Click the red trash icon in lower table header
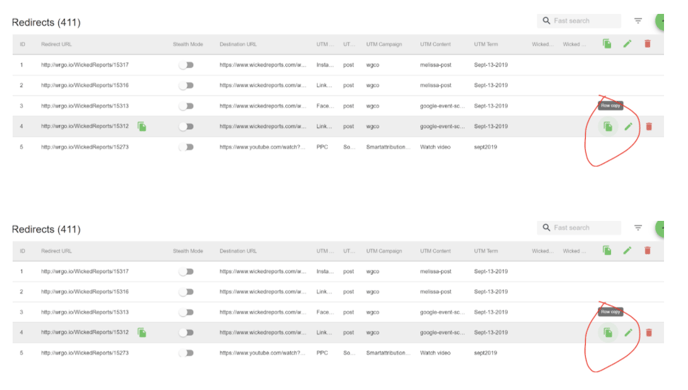 pyautogui.click(x=648, y=250)
